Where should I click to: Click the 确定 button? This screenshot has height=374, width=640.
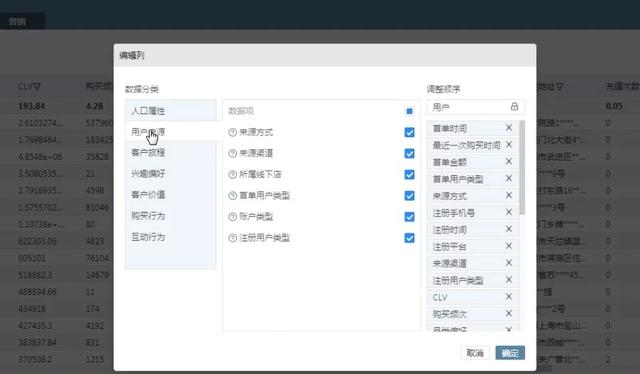[x=510, y=353]
